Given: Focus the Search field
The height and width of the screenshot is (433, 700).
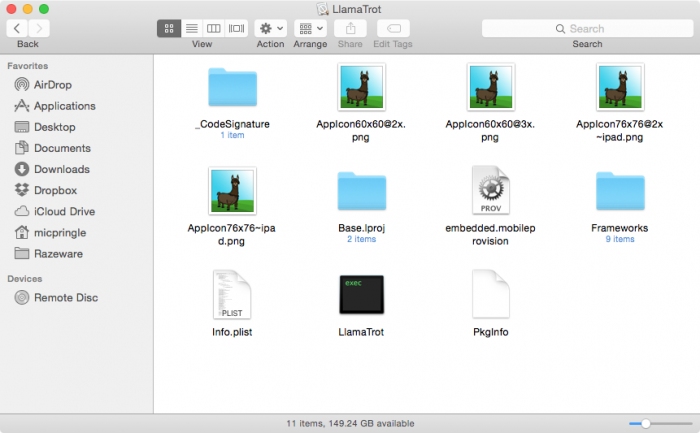Looking at the screenshot, I should [x=588, y=29].
